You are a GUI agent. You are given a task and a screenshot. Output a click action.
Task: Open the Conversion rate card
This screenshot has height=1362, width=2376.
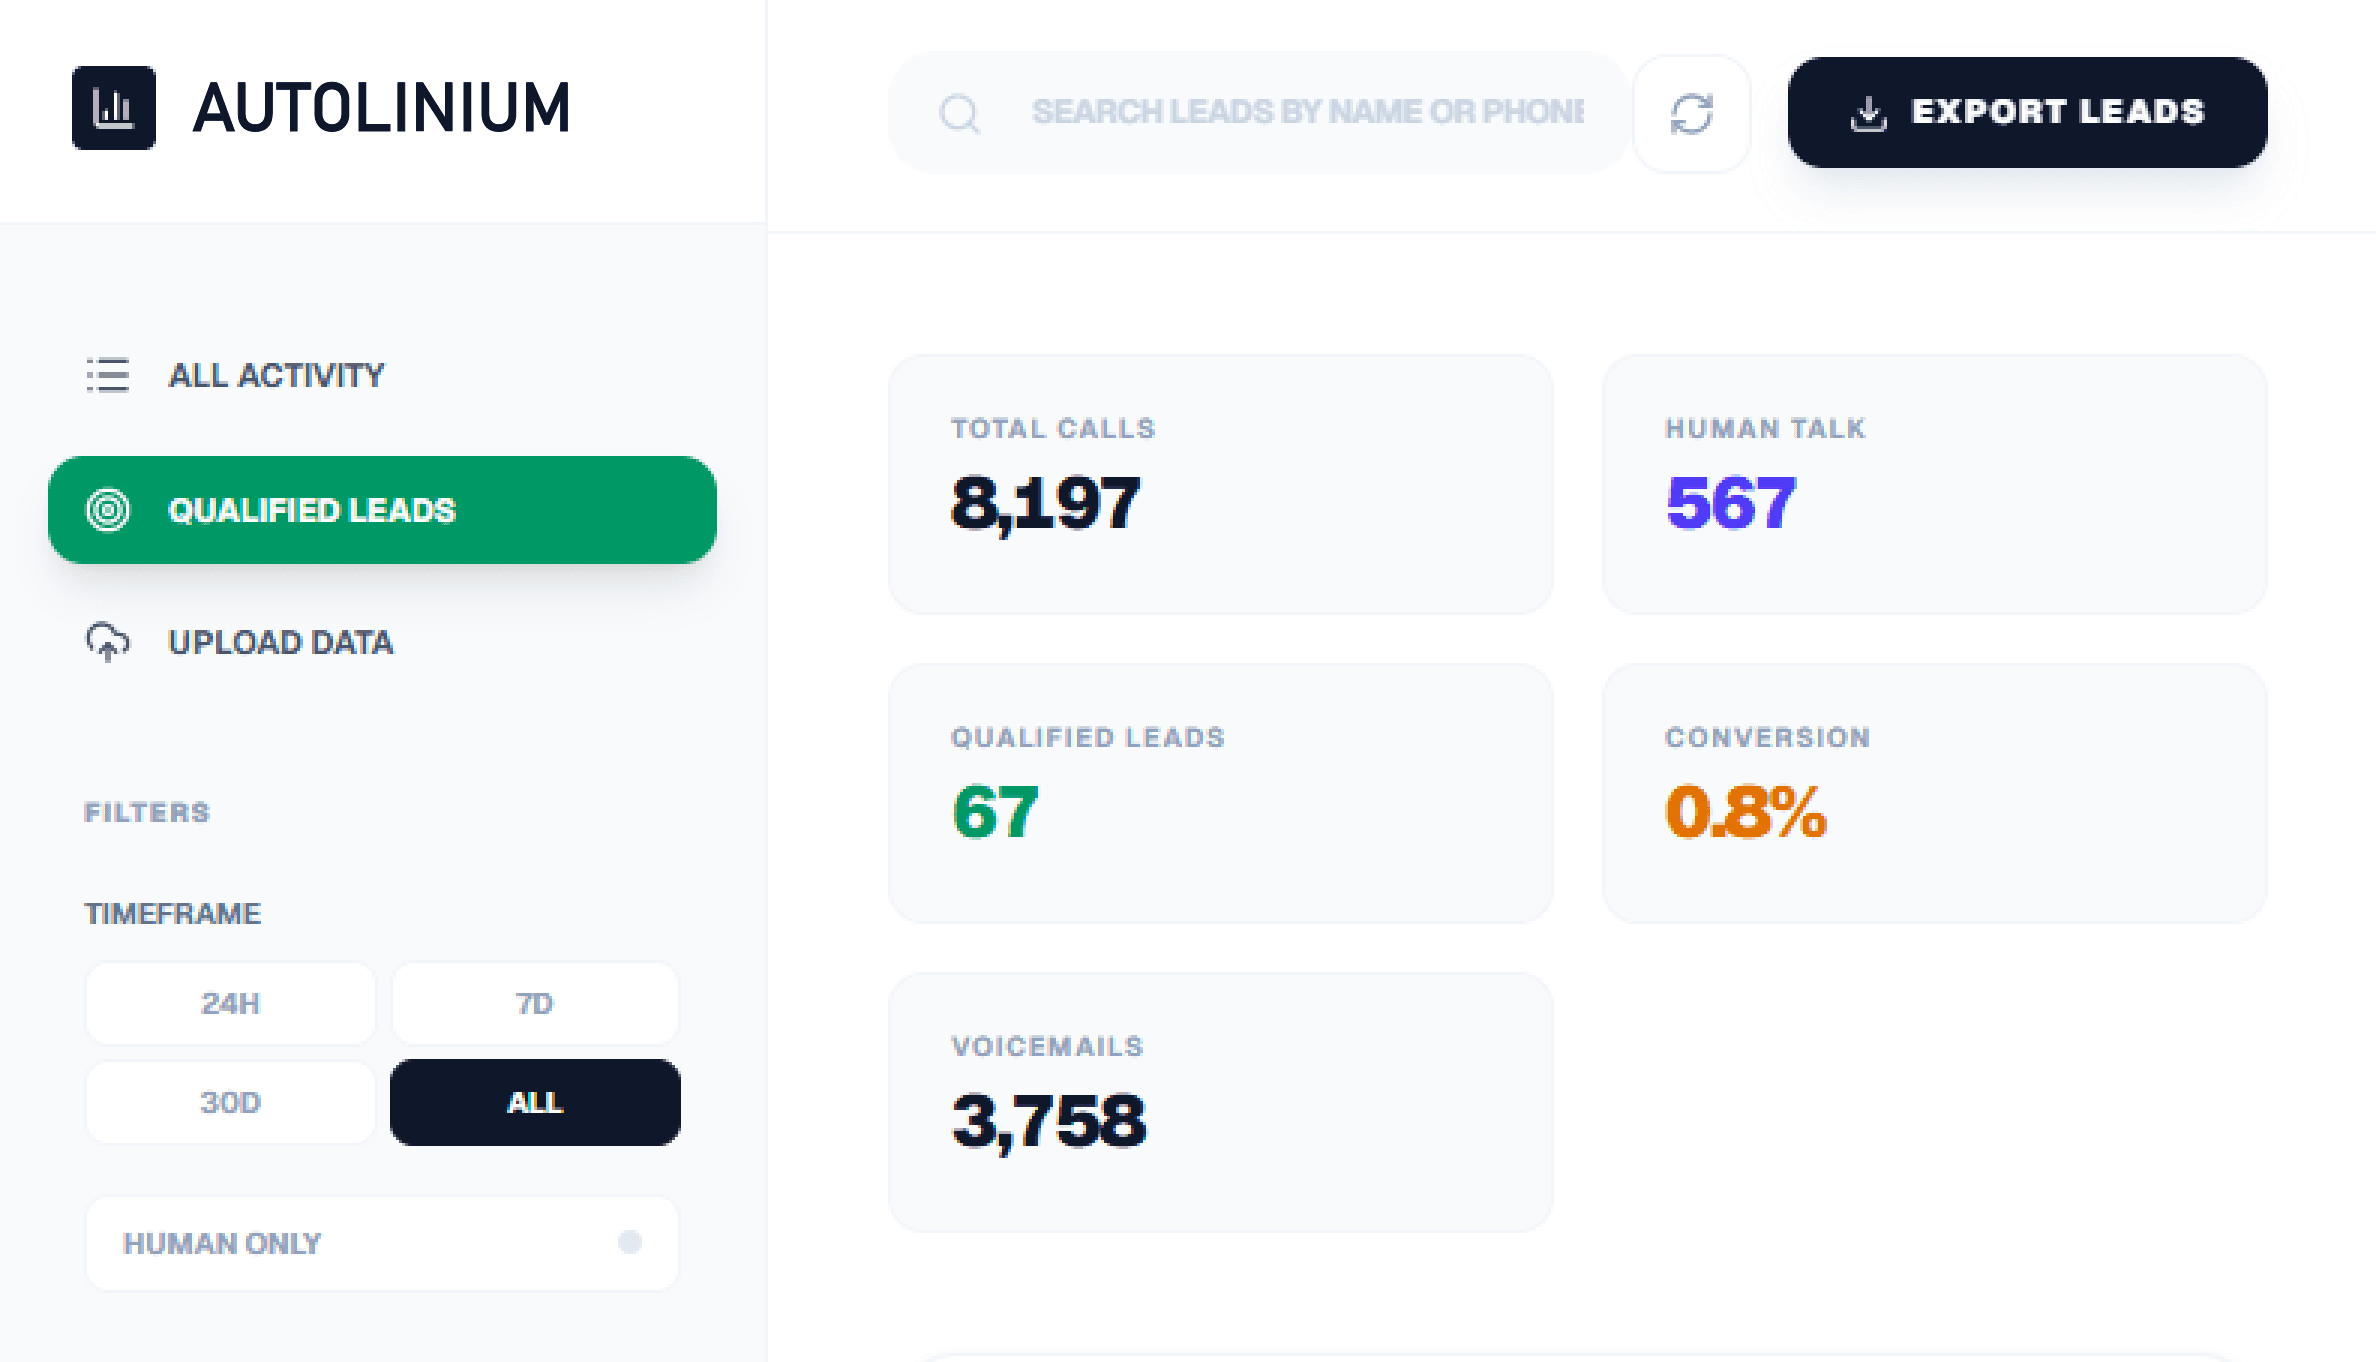click(1935, 792)
